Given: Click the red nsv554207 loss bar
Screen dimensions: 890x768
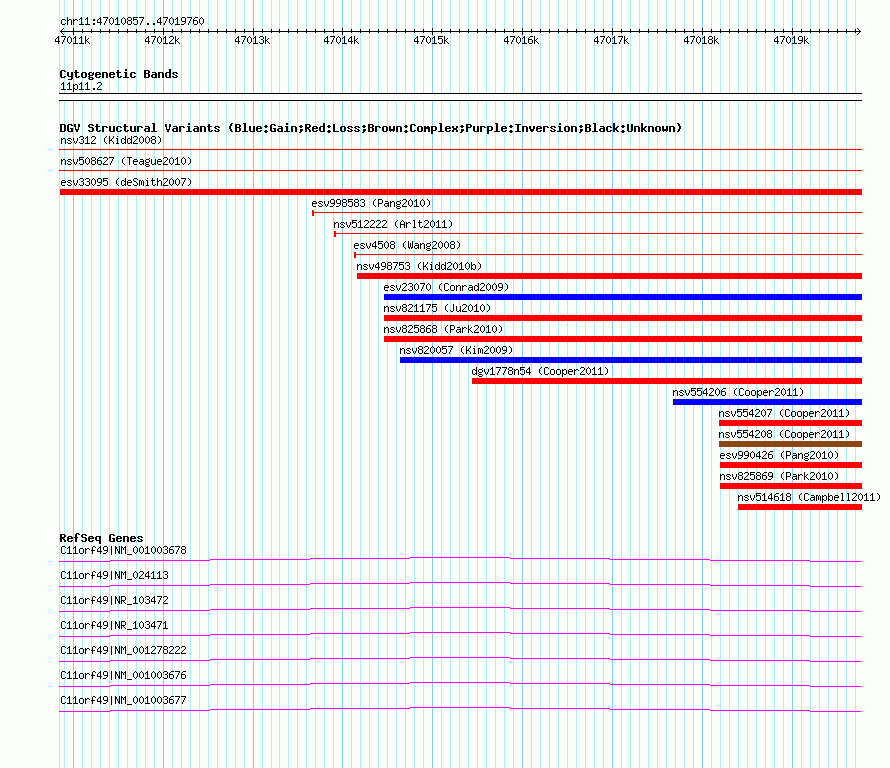Looking at the screenshot, I should tap(790, 423).
